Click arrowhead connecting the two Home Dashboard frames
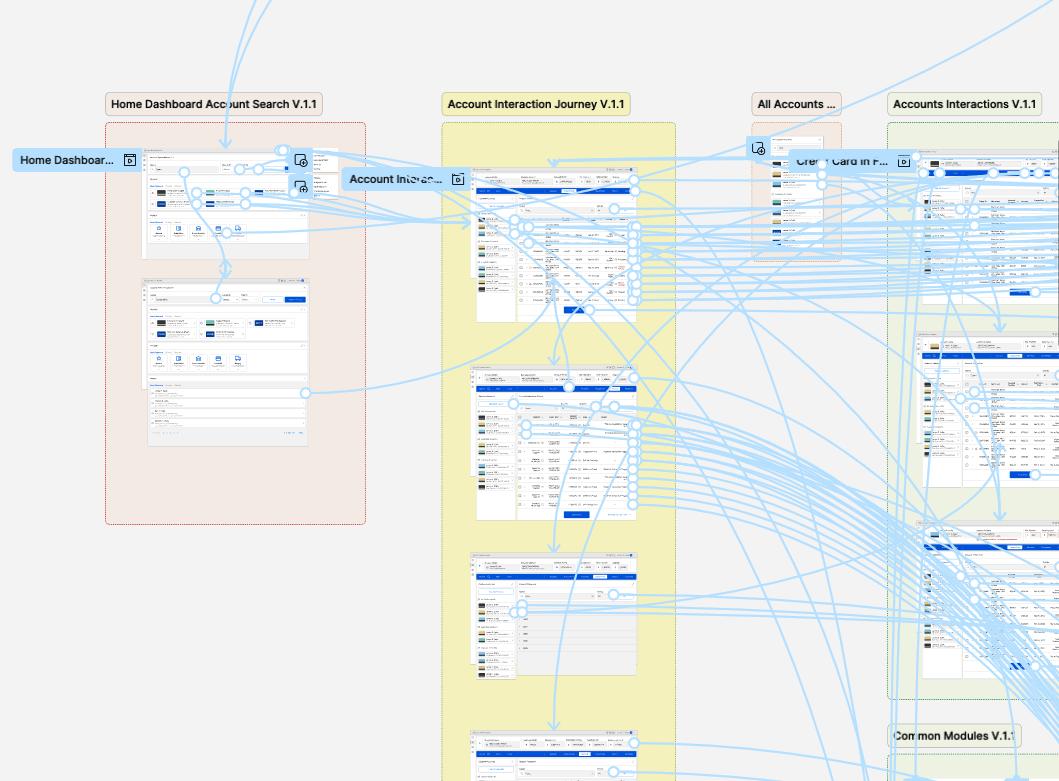This screenshot has height=781, width=1059. coord(226,274)
